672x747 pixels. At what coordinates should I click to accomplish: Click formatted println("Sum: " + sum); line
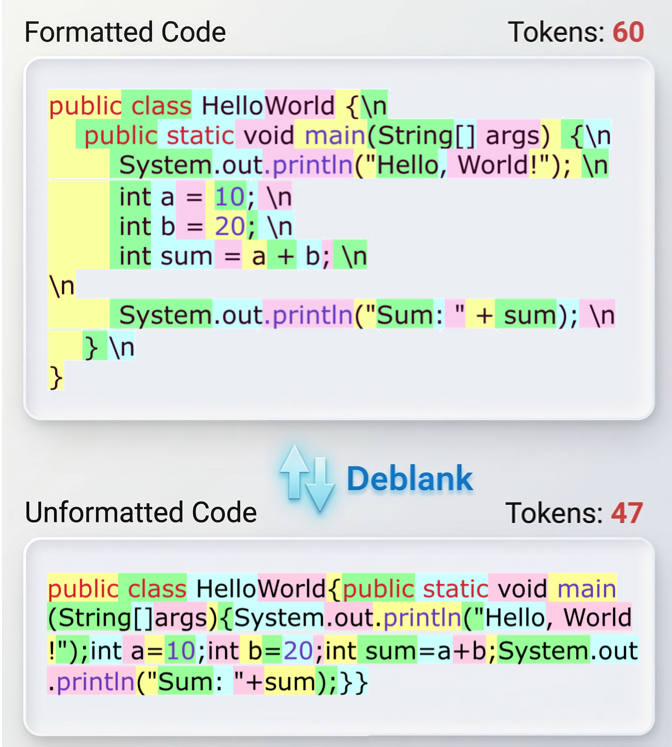click(x=332, y=314)
